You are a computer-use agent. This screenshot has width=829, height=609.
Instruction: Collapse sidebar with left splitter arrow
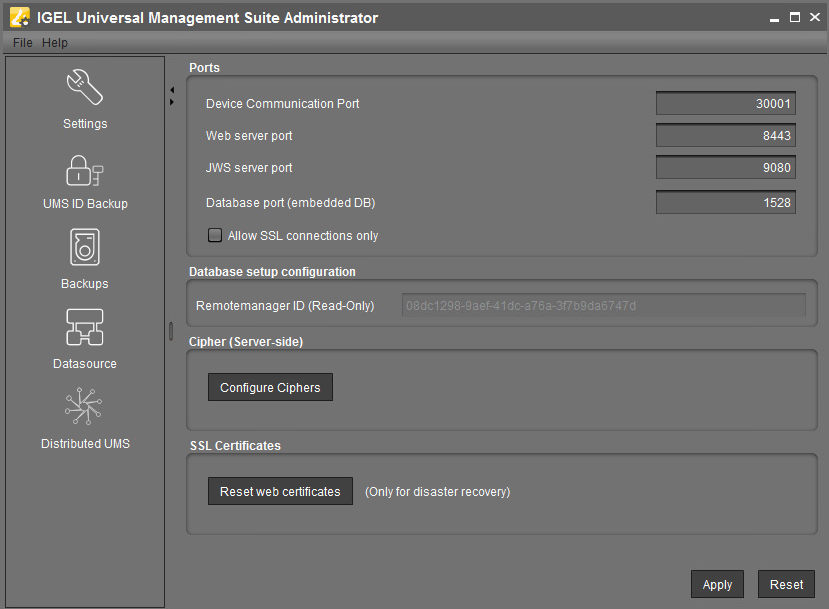pyautogui.click(x=172, y=90)
